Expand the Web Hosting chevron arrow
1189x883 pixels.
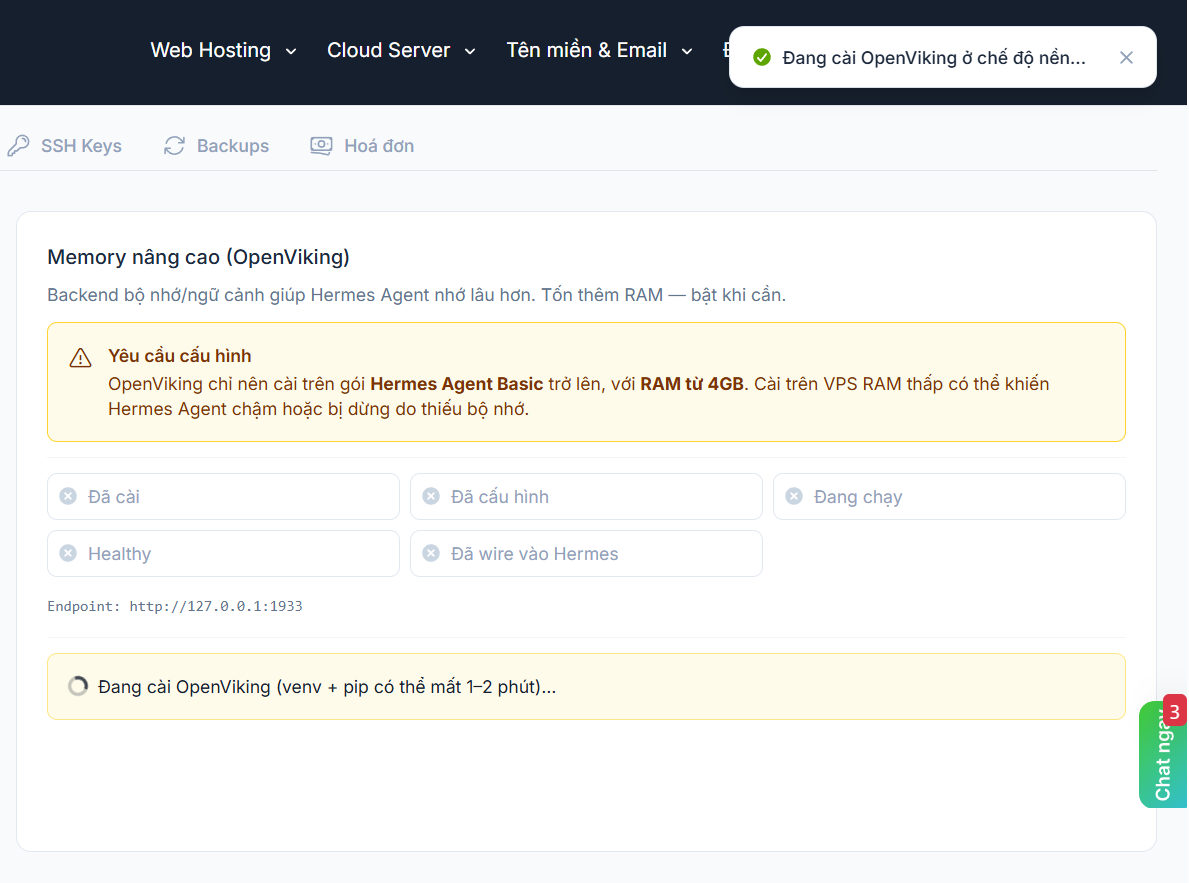tap(290, 52)
